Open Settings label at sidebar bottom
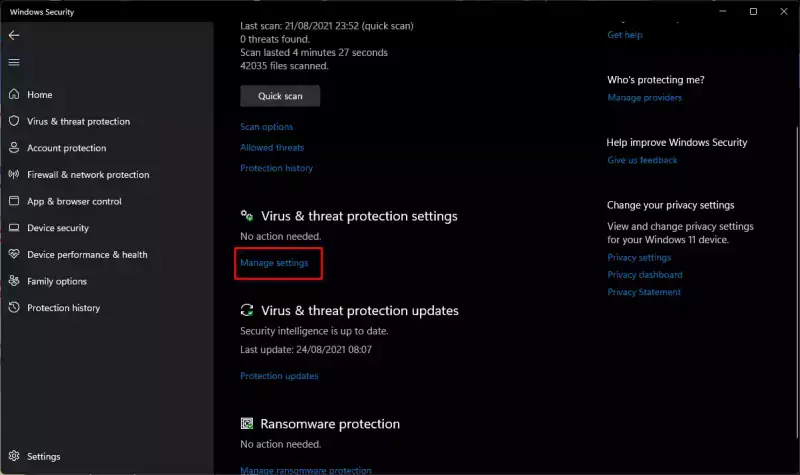This screenshot has width=800, height=475. tap(43, 456)
